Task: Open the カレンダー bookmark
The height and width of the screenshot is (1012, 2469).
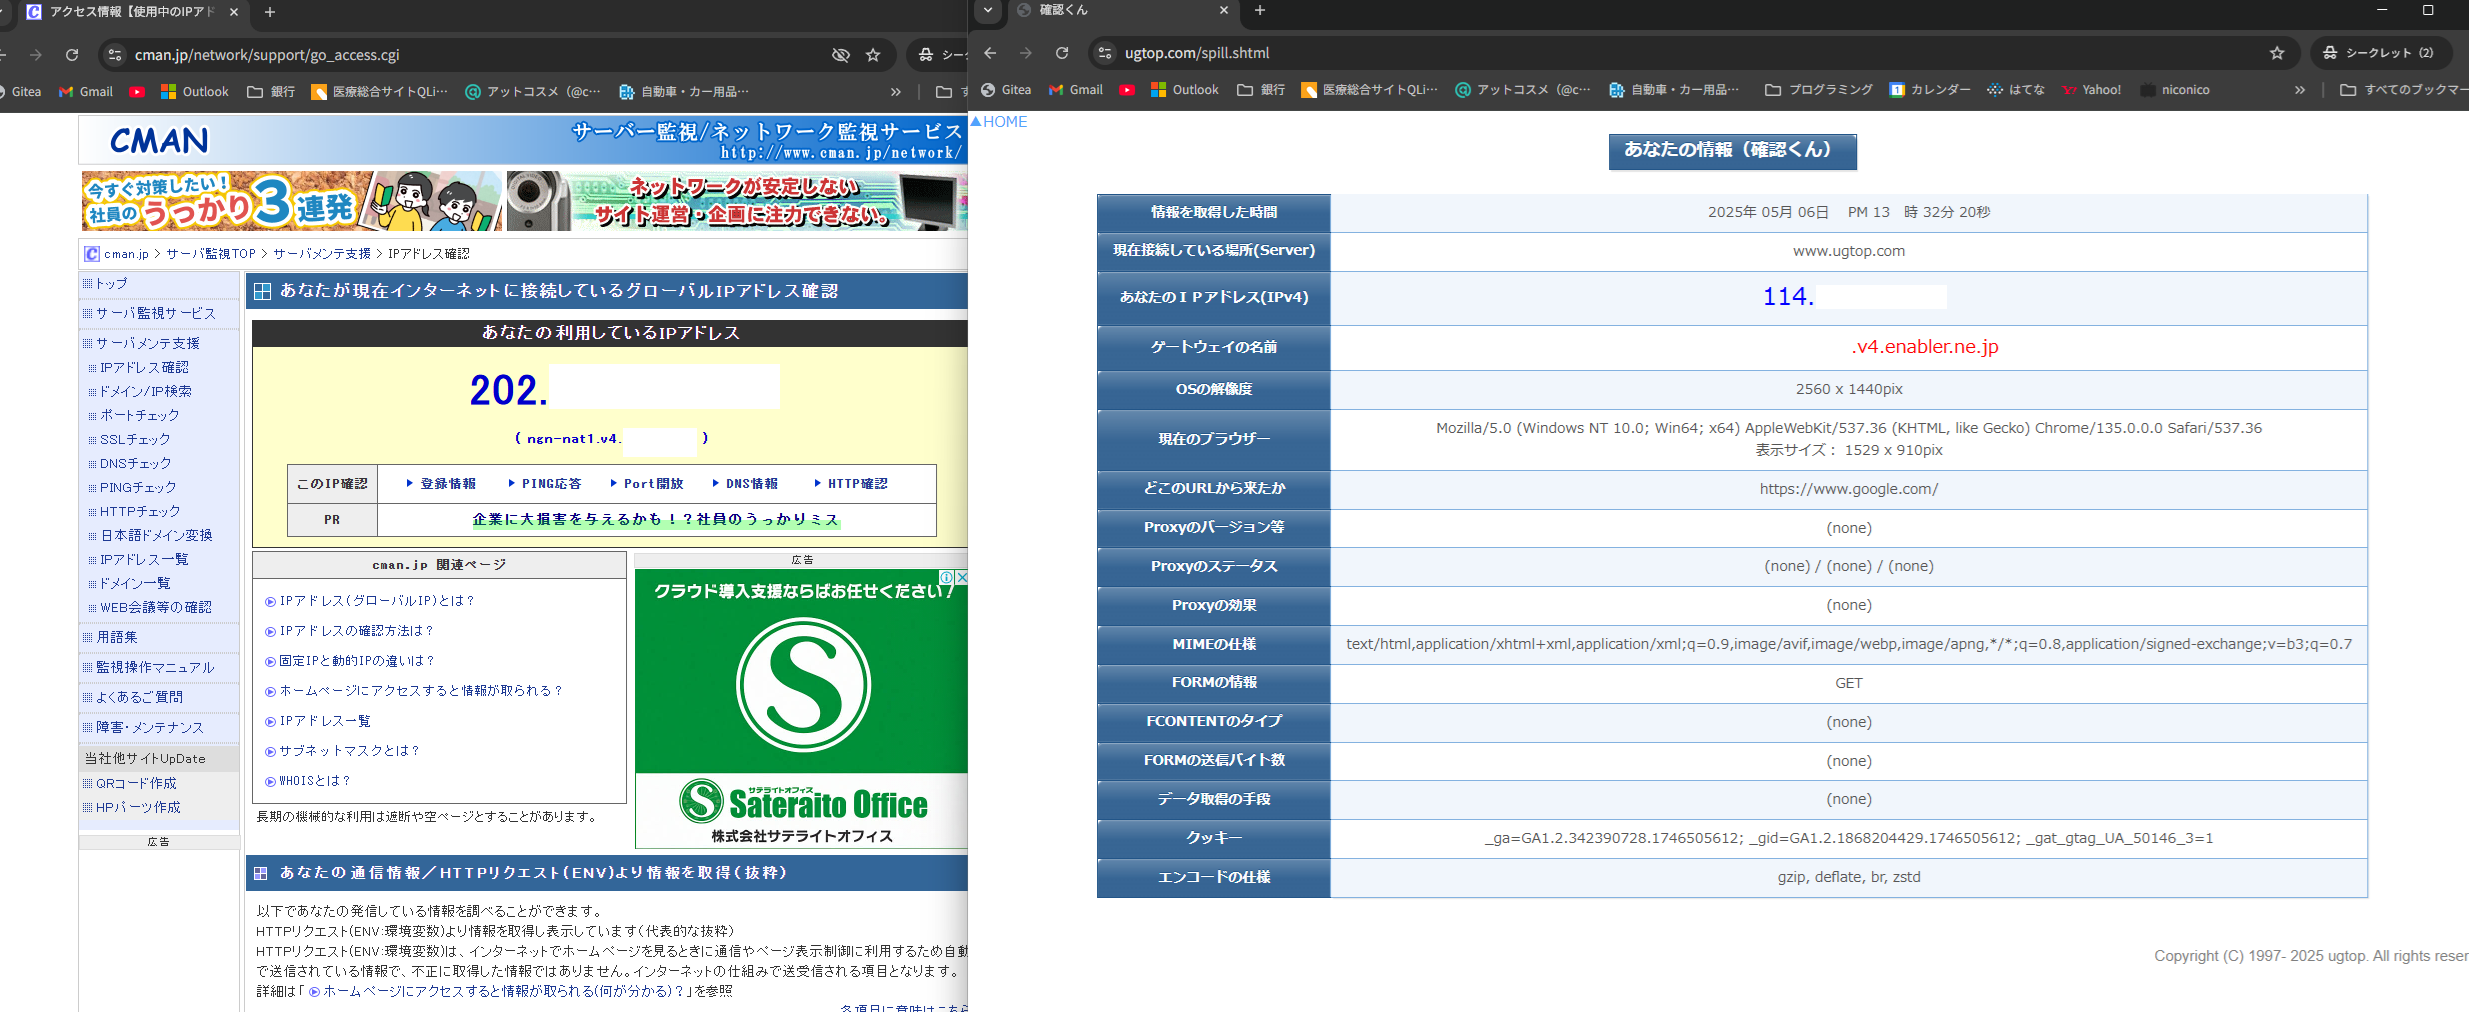Action: pos(1930,90)
